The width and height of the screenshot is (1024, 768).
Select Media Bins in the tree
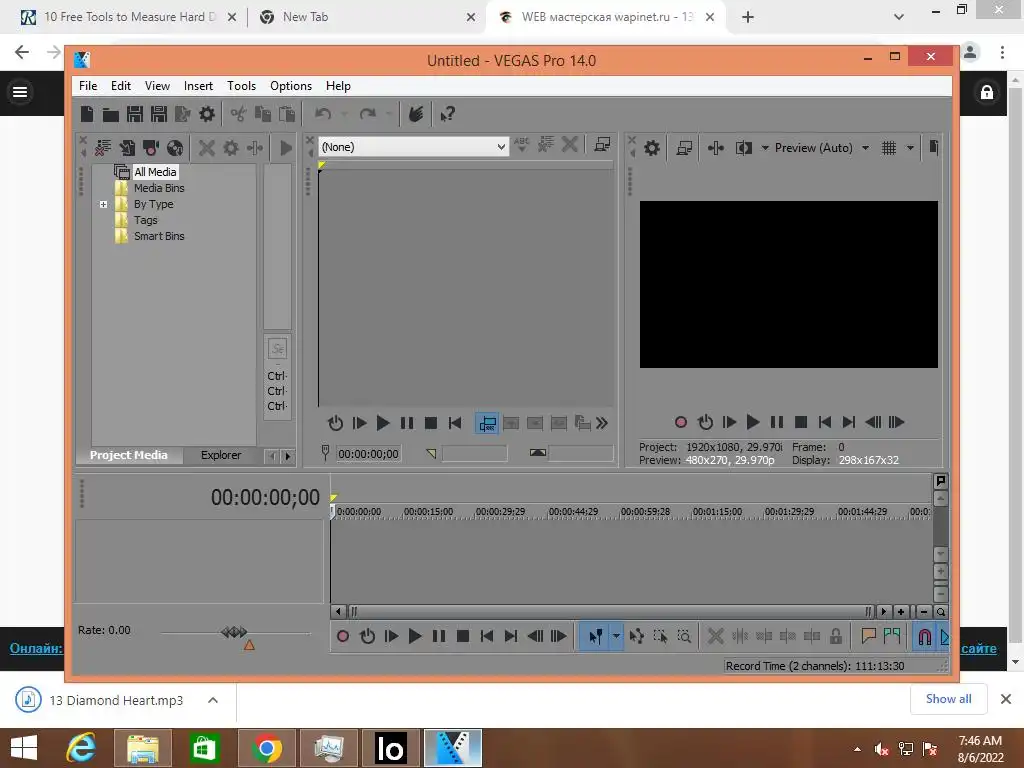pos(159,188)
